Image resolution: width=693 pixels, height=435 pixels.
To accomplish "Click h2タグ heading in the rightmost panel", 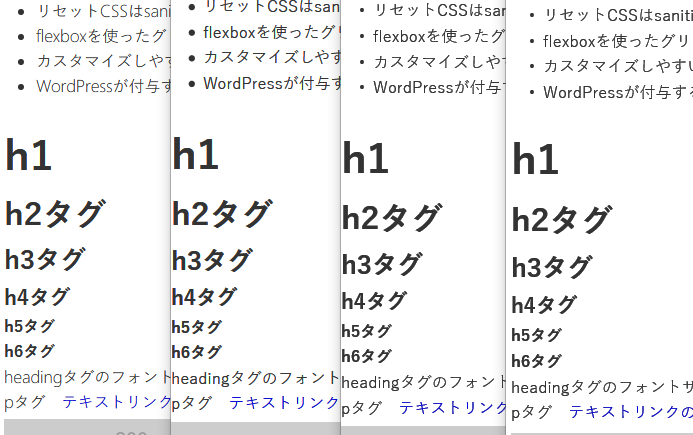I will click(562, 220).
